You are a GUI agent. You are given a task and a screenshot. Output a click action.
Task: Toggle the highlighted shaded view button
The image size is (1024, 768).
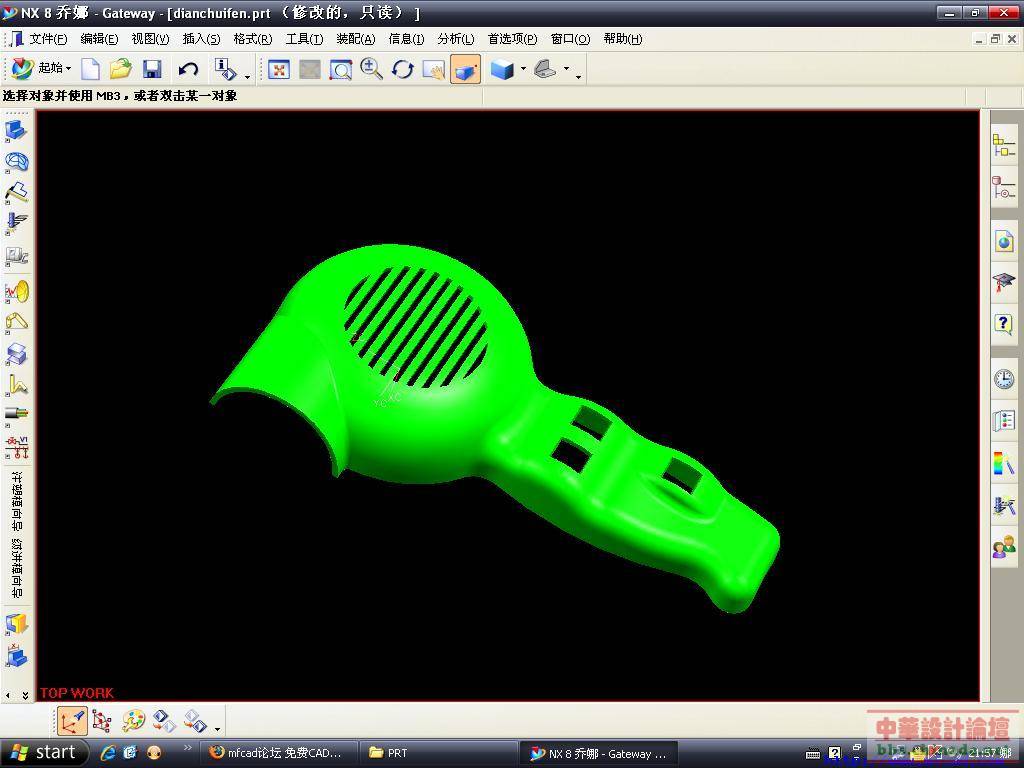click(x=465, y=69)
